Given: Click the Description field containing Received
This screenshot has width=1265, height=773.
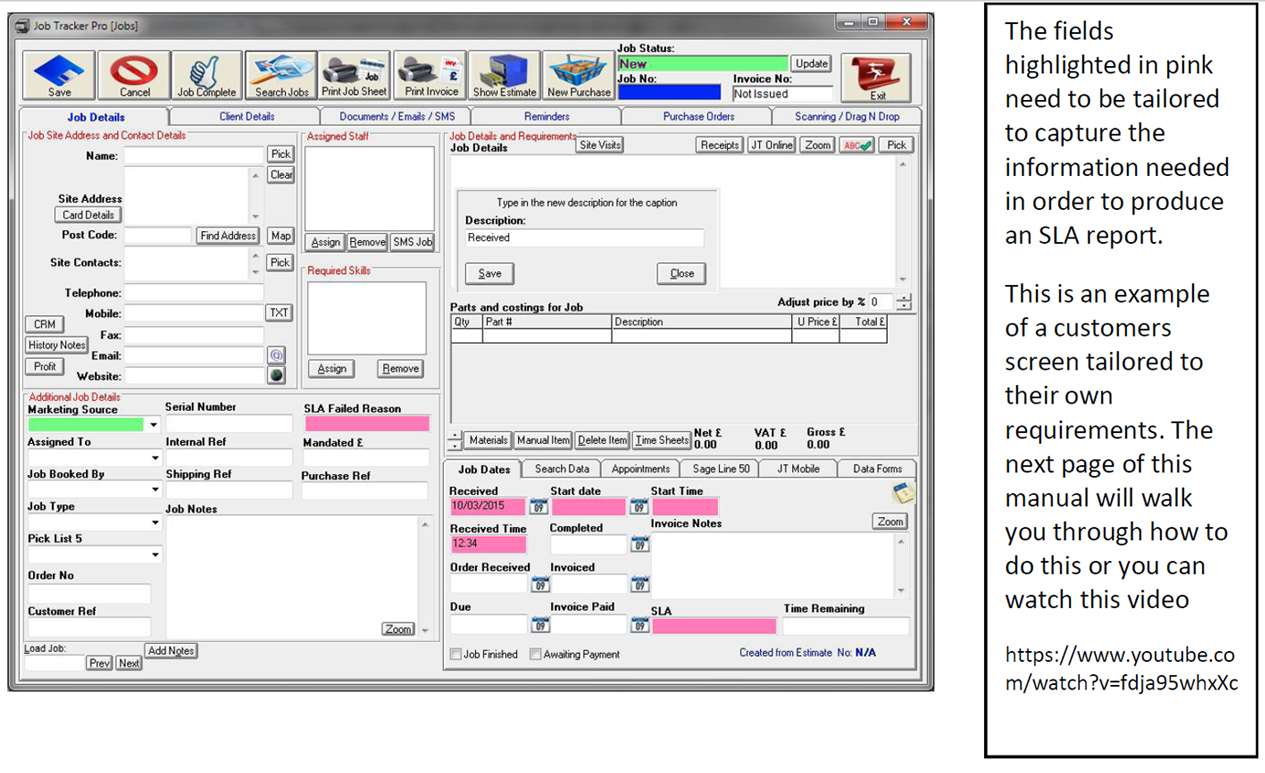Looking at the screenshot, I should pyautogui.click(x=584, y=238).
